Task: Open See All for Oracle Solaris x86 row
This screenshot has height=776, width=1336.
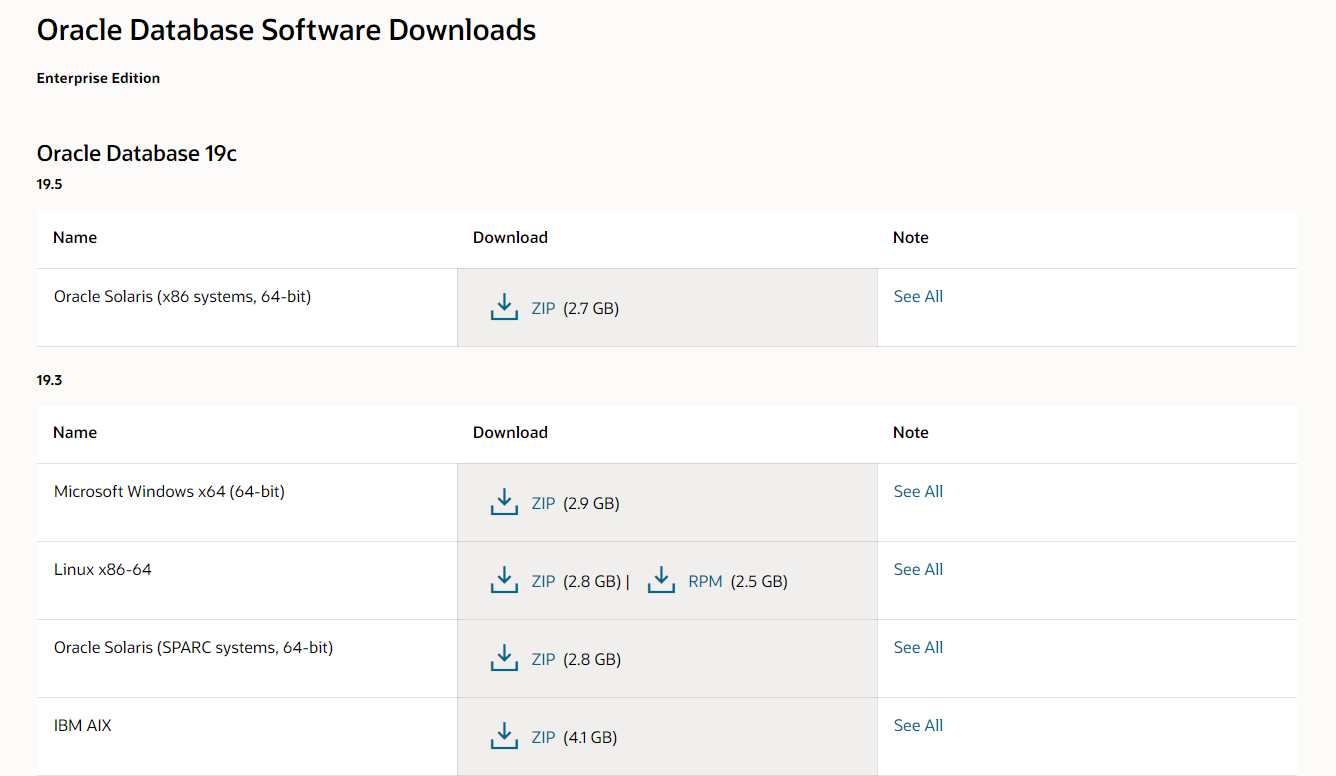Action: tap(918, 297)
